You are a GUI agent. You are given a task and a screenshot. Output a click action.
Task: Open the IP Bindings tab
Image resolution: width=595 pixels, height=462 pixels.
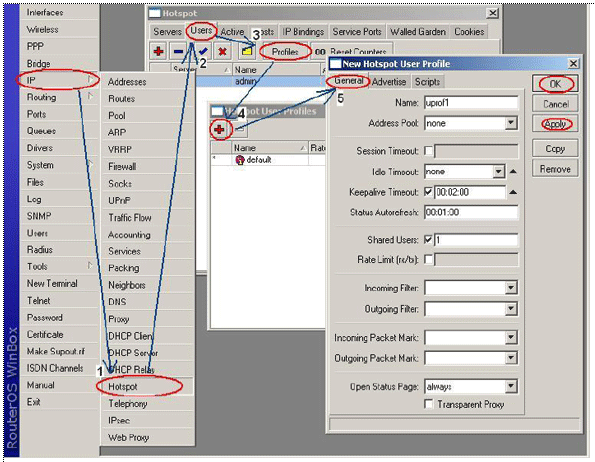(303, 32)
